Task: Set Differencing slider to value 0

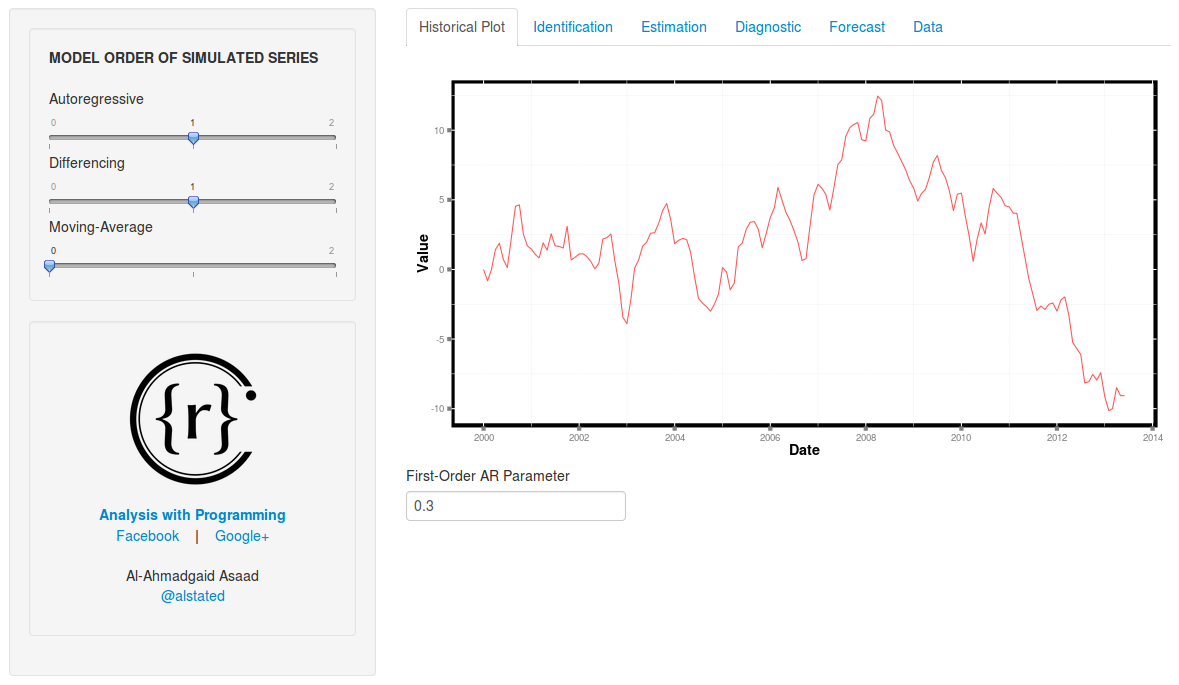Action: pos(50,202)
